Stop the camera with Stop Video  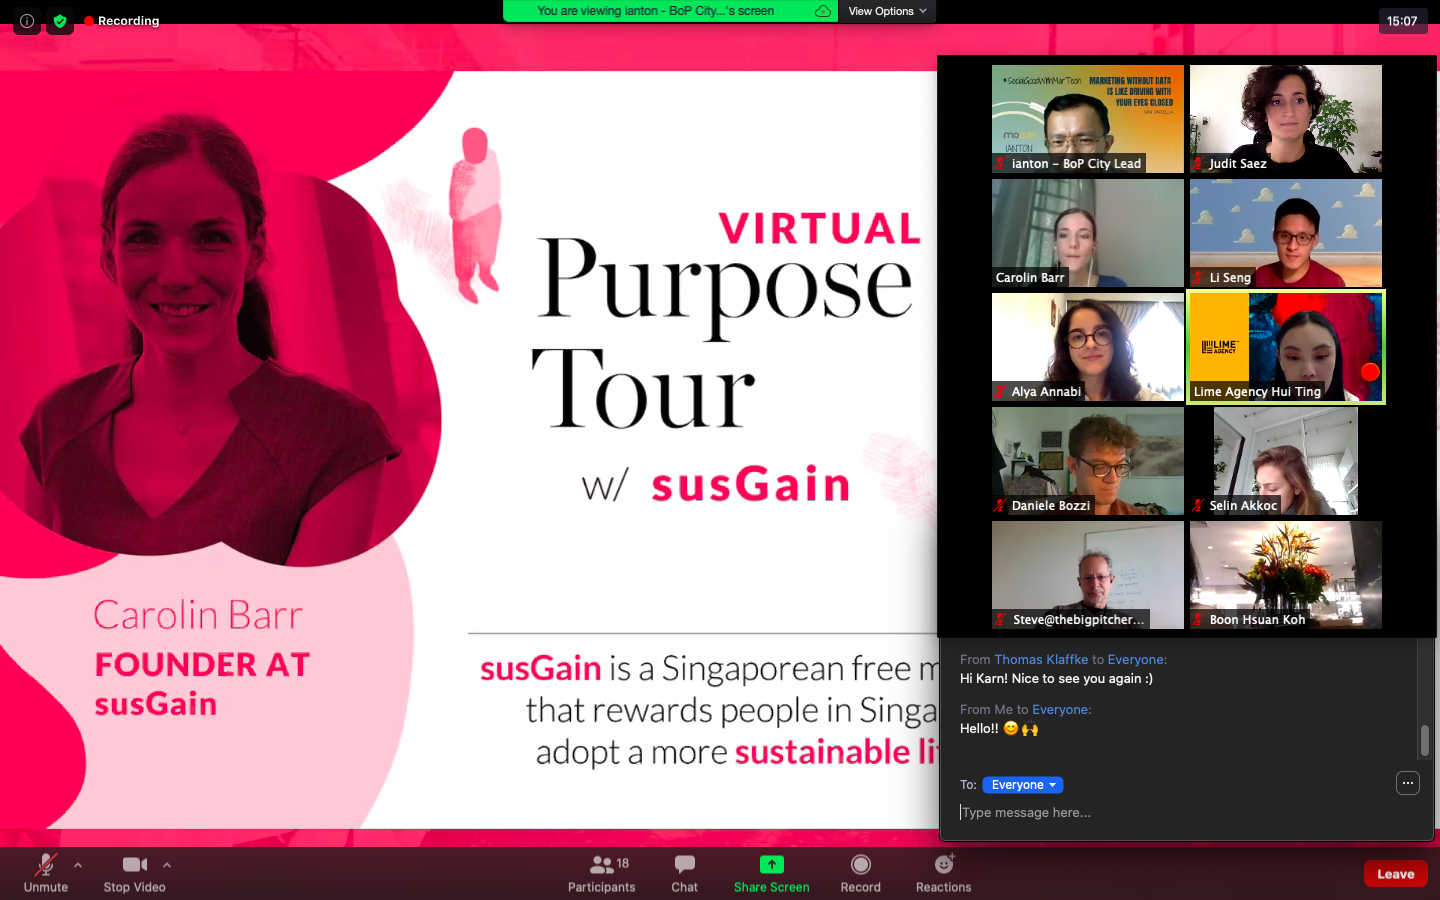pos(135,872)
